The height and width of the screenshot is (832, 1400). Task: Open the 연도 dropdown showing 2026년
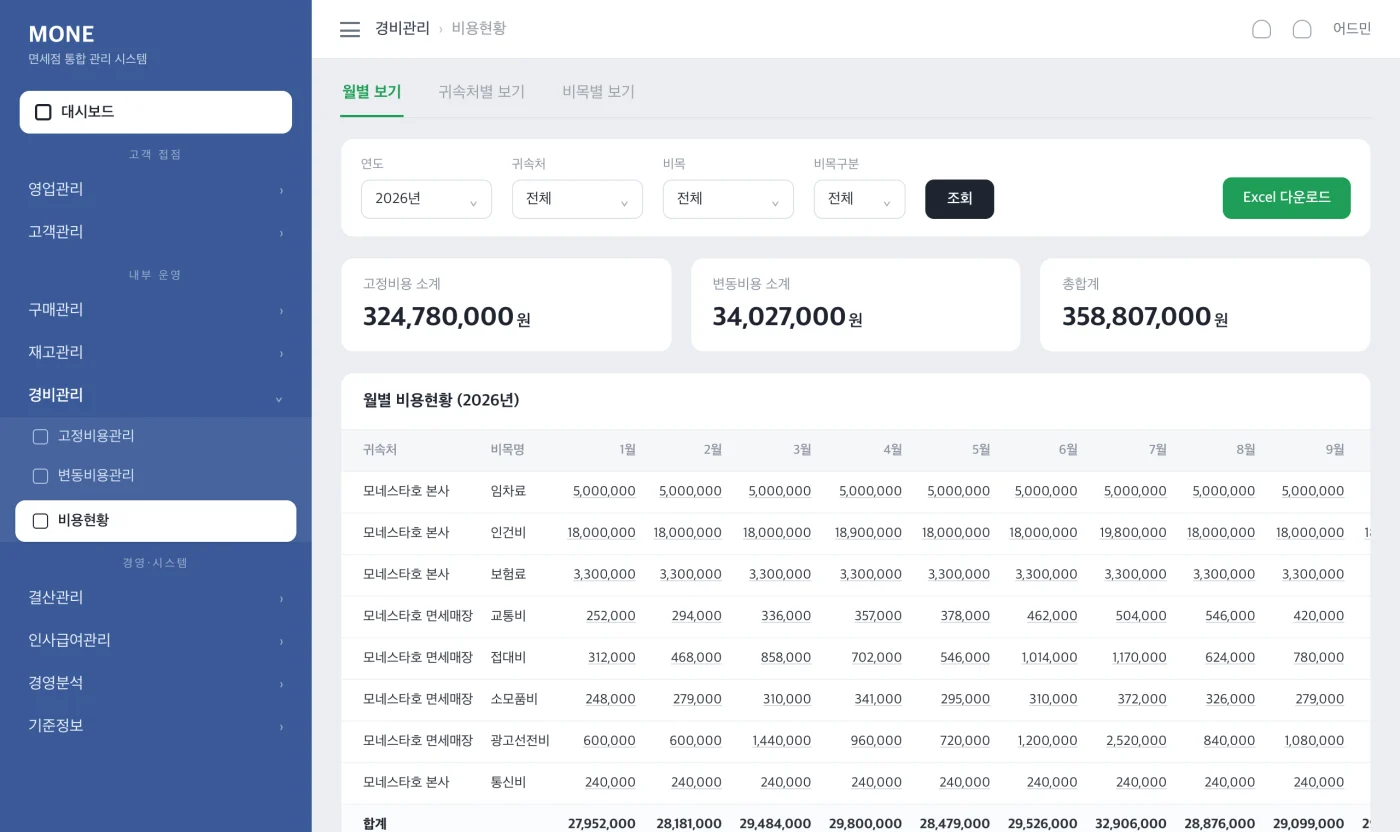426,199
